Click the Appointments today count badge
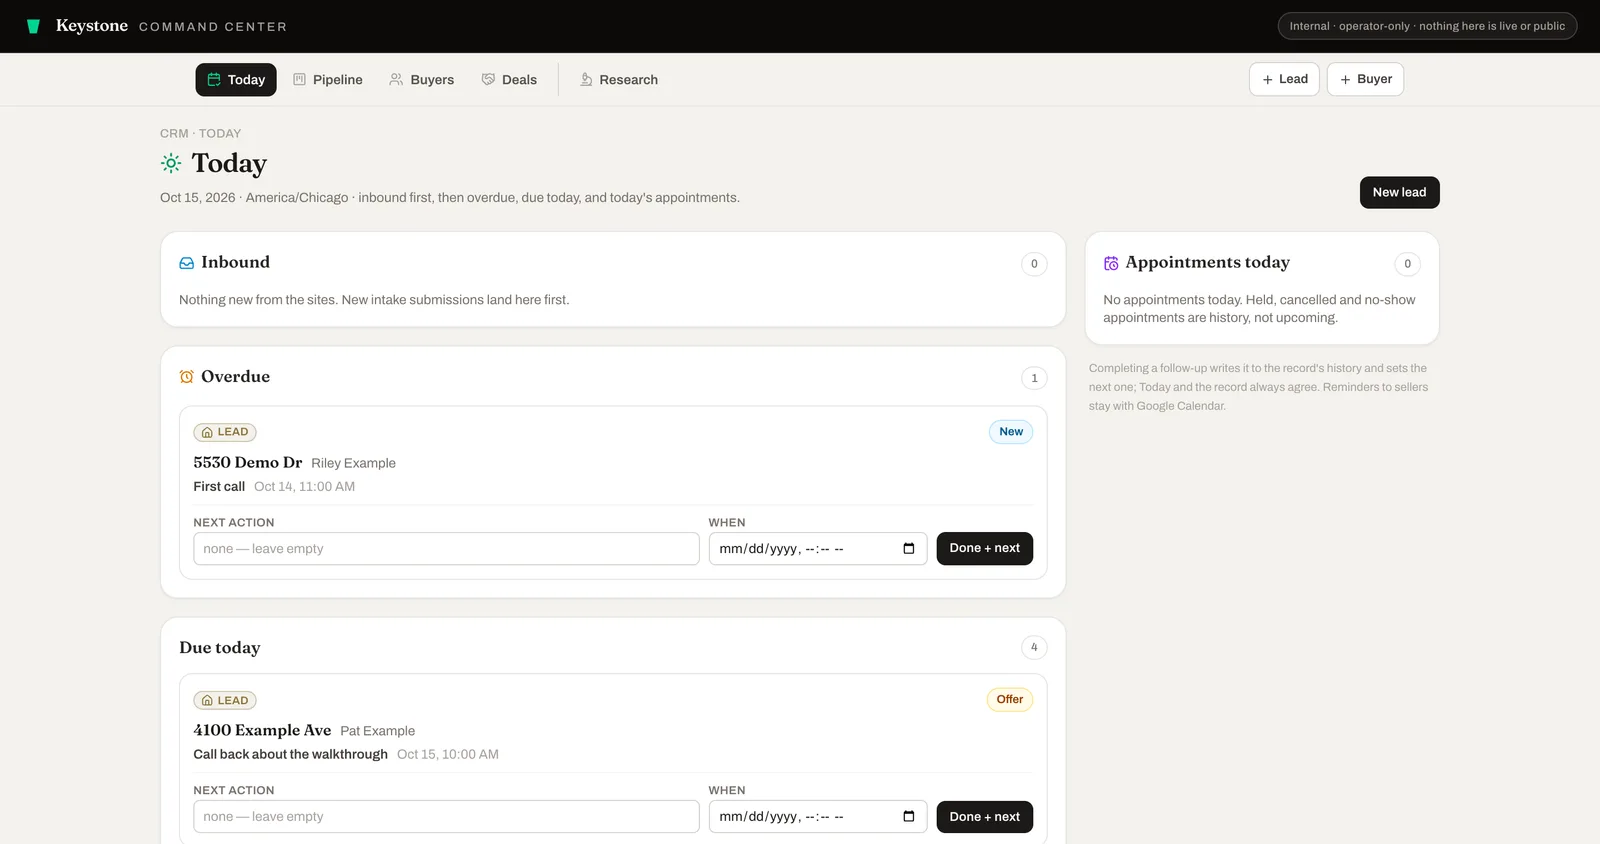1600x844 pixels. (1407, 264)
